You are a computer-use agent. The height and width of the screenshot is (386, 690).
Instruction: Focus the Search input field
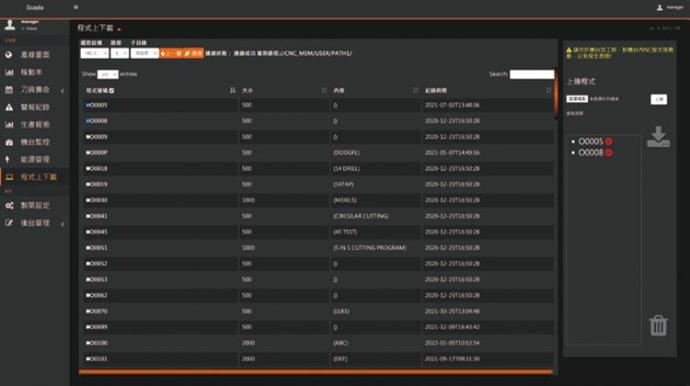532,74
